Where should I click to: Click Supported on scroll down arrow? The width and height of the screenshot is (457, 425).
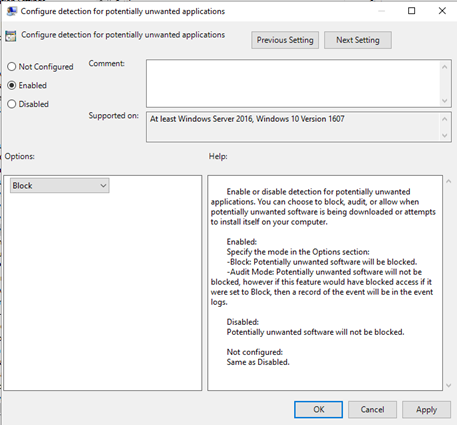click(x=444, y=135)
